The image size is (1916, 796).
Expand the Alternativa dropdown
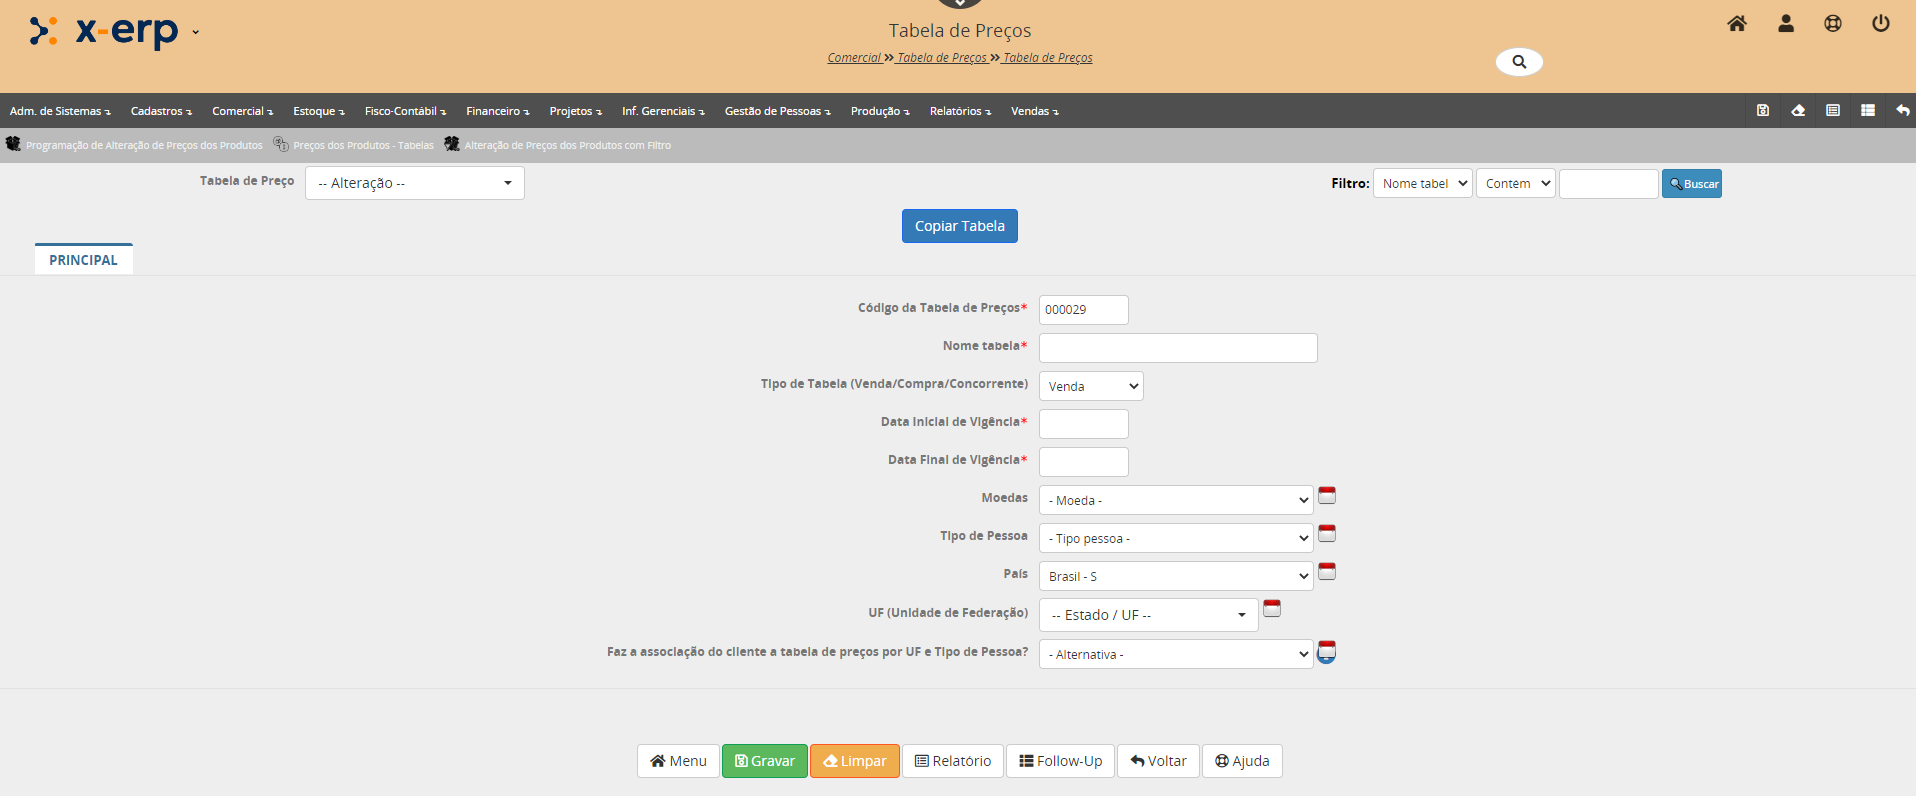pyautogui.click(x=1175, y=654)
